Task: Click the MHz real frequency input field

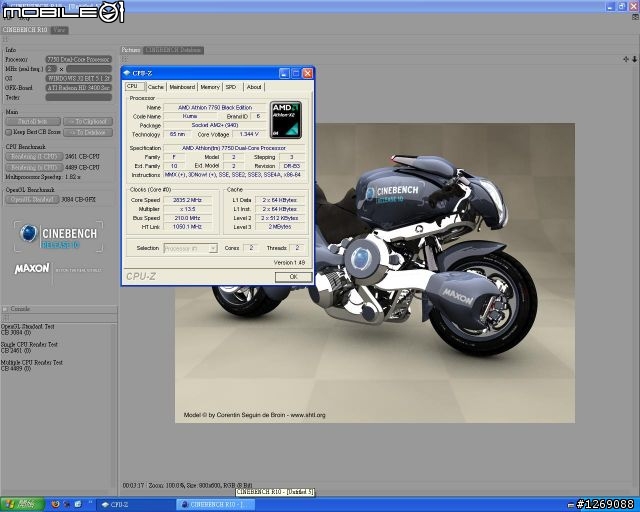Action: [x=89, y=69]
